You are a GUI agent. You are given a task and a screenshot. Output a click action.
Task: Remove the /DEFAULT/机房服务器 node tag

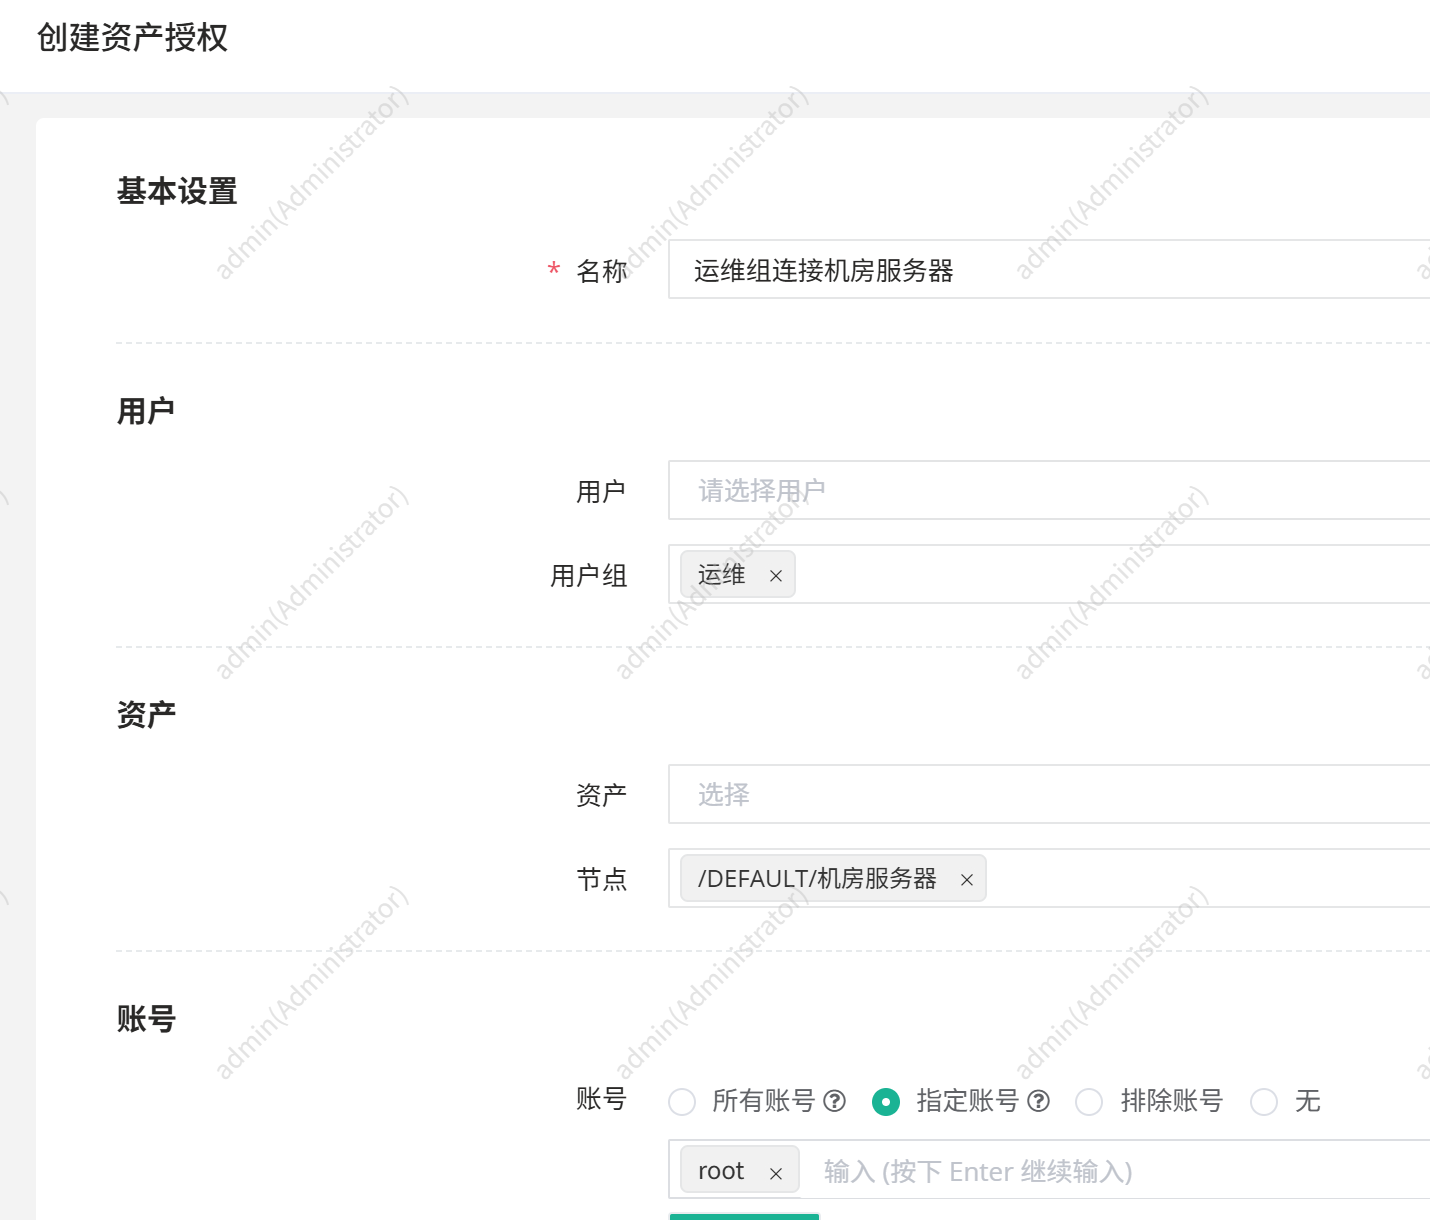[x=967, y=880]
